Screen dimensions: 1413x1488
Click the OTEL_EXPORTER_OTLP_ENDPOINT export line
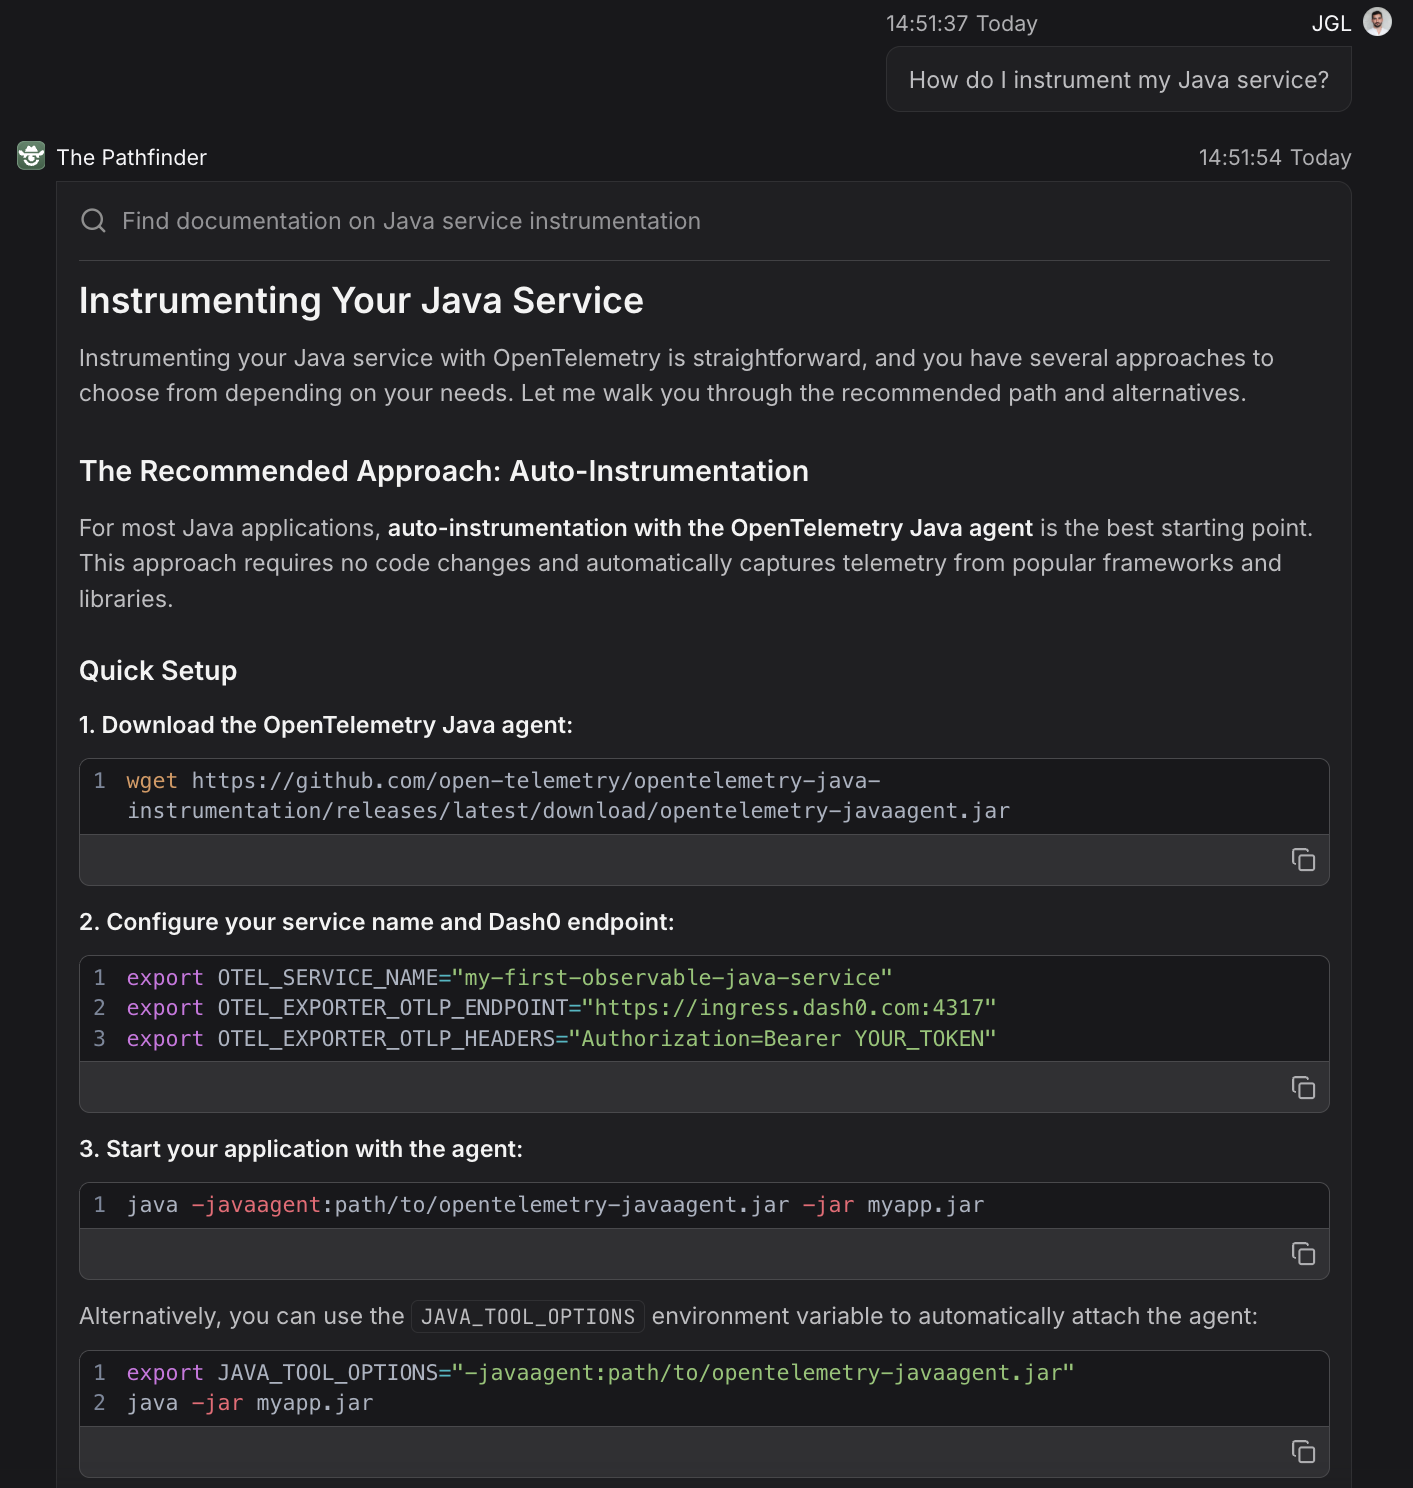tap(561, 1008)
